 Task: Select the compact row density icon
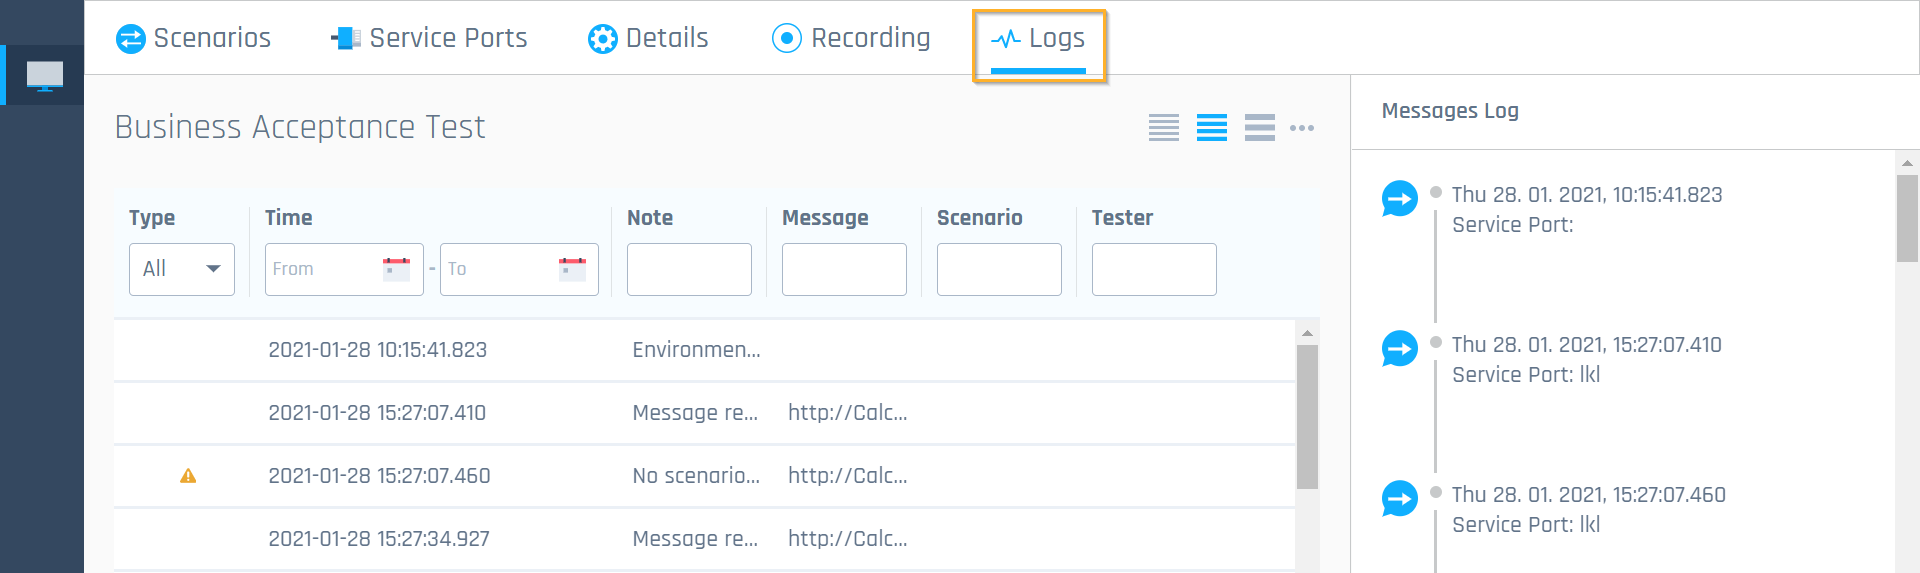click(1163, 128)
